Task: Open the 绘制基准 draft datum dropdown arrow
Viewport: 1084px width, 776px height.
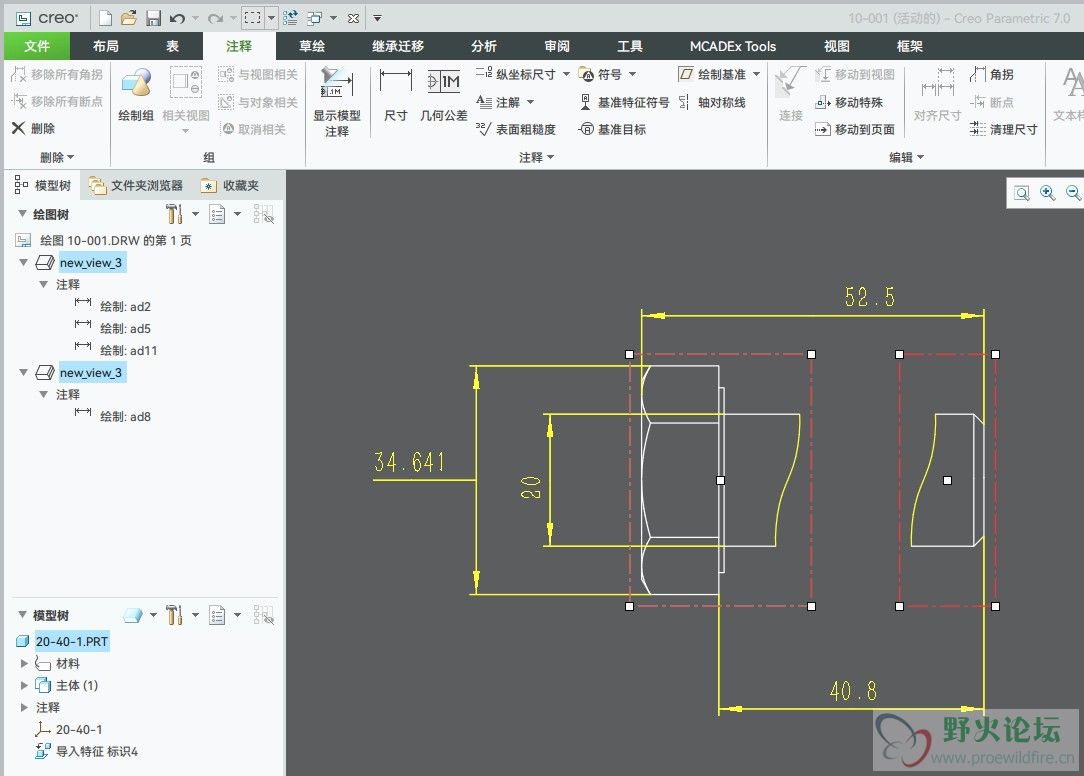Action: [x=756, y=74]
